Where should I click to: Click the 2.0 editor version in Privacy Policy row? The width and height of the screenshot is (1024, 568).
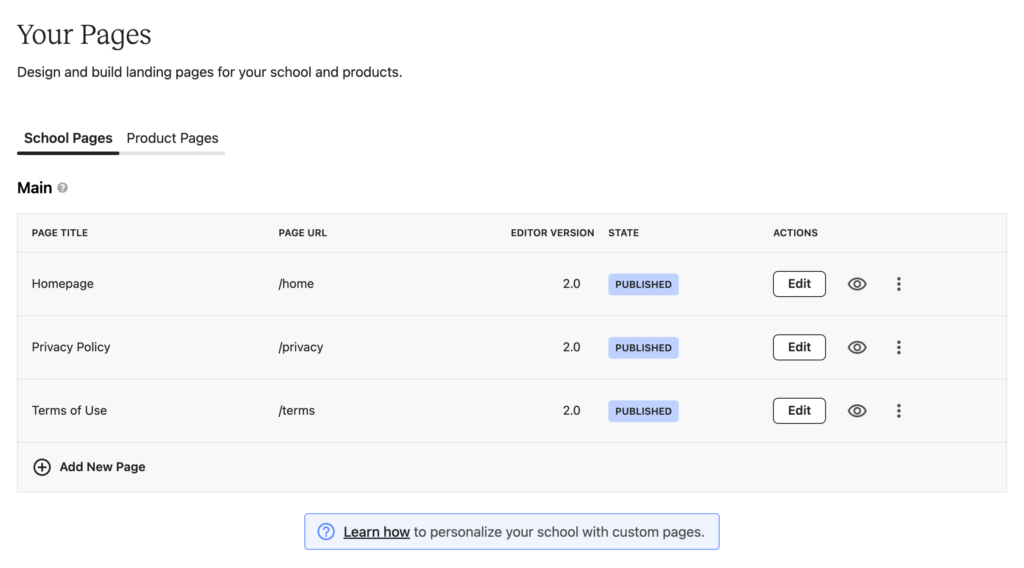point(571,347)
